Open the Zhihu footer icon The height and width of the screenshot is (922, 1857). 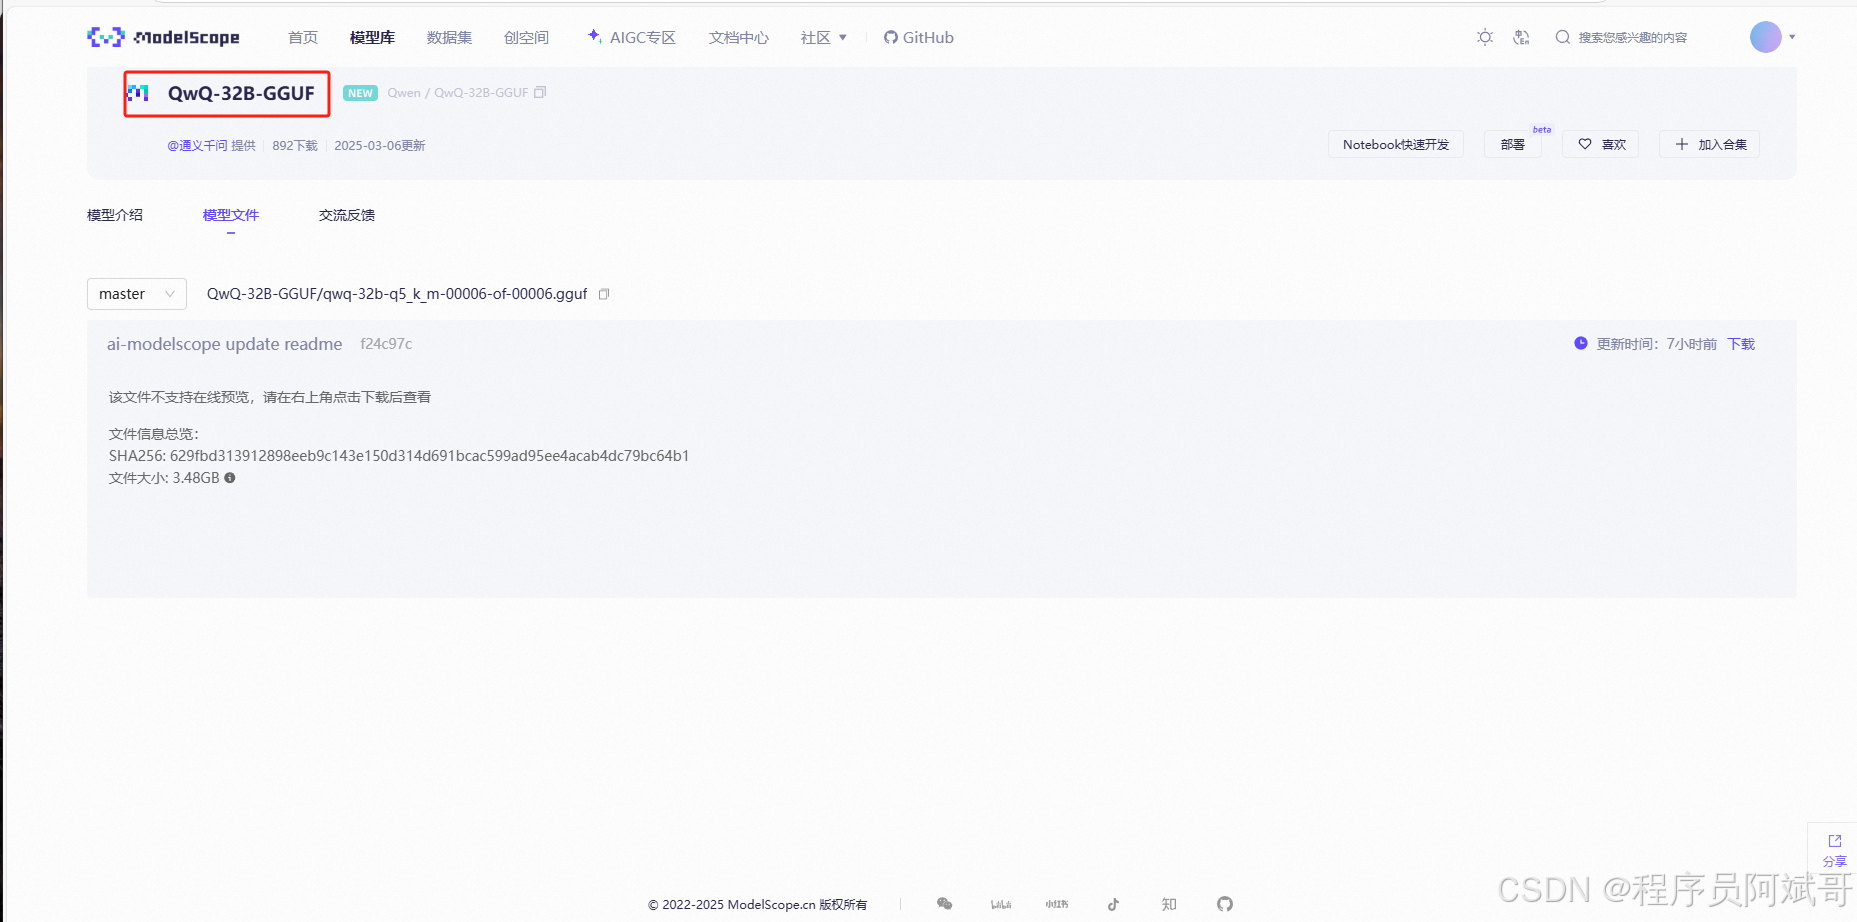point(1169,904)
